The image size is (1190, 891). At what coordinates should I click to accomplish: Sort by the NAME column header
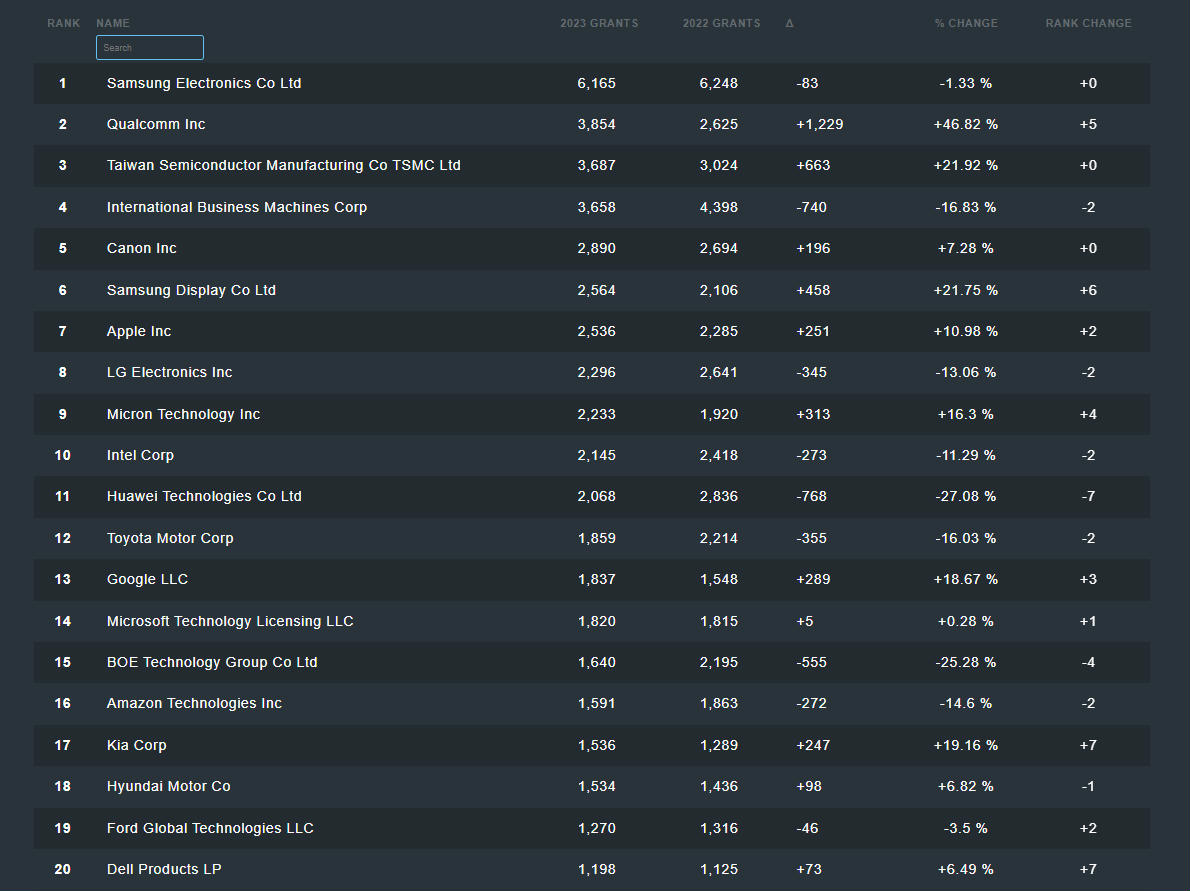tap(113, 24)
